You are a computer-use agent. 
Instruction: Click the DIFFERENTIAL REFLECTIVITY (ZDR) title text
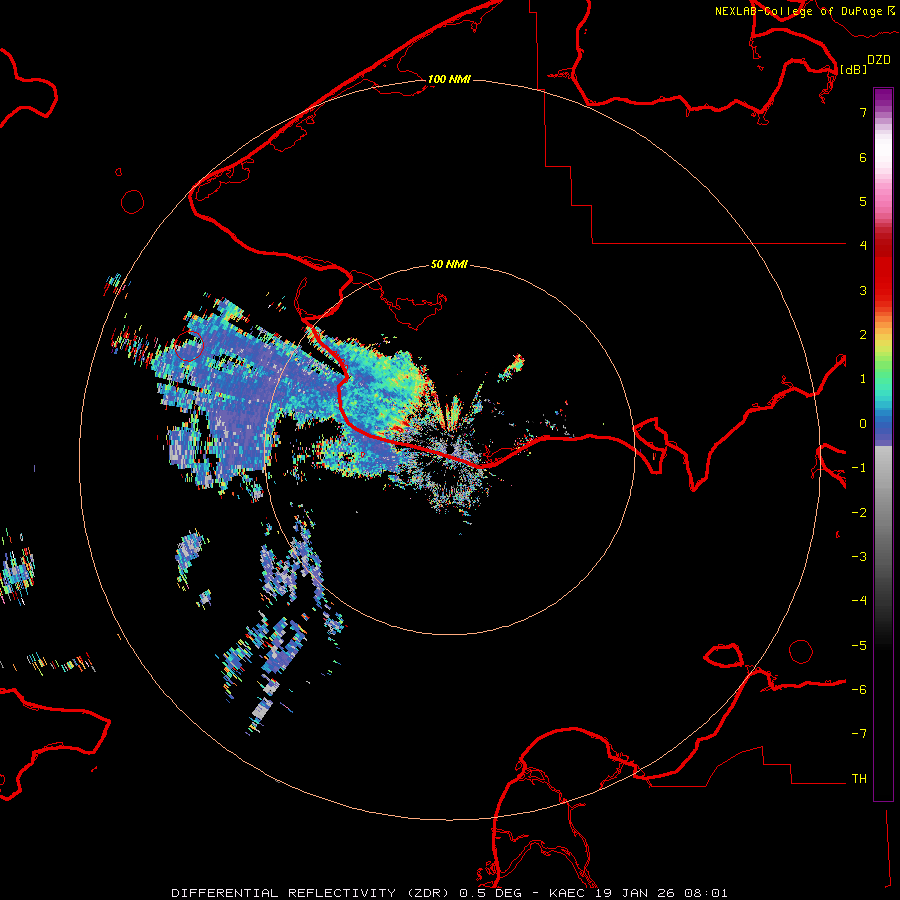[312, 893]
